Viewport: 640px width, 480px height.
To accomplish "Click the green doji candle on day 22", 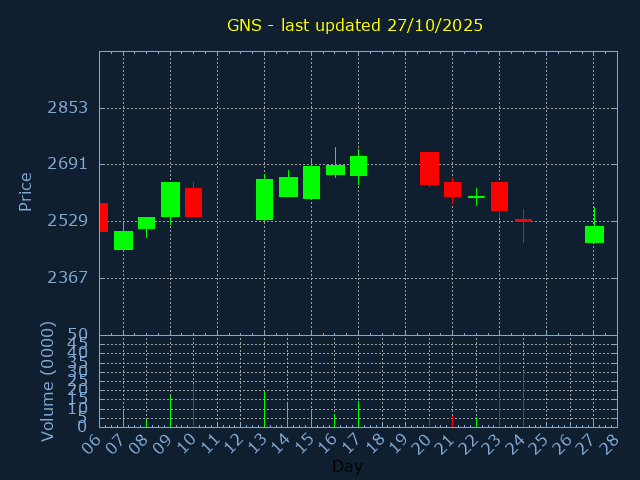I will pyautogui.click(x=476, y=197).
